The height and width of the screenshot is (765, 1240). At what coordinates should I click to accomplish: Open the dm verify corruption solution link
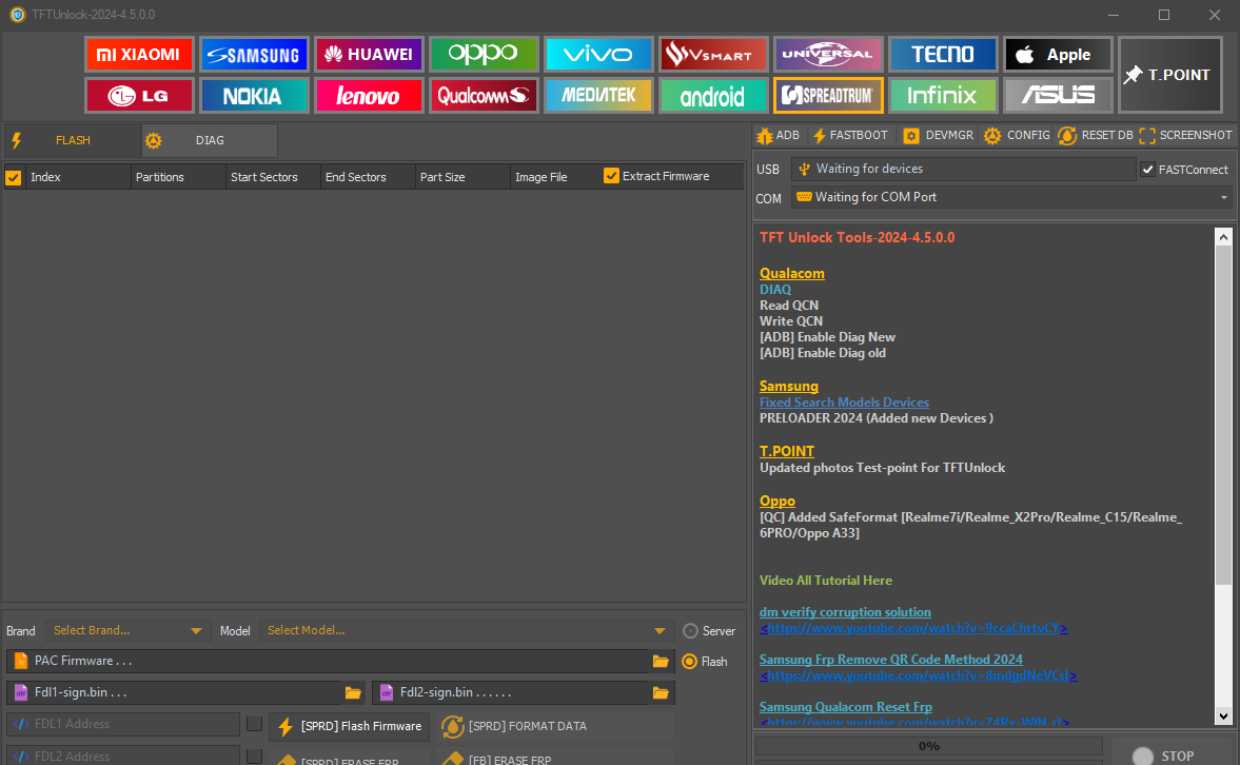(845, 611)
